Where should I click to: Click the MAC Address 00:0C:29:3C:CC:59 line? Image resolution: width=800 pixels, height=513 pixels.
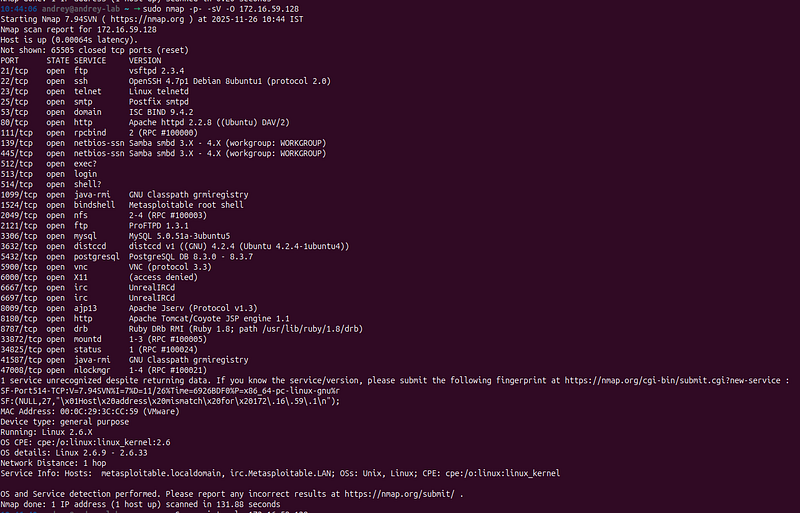[x=90, y=411]
